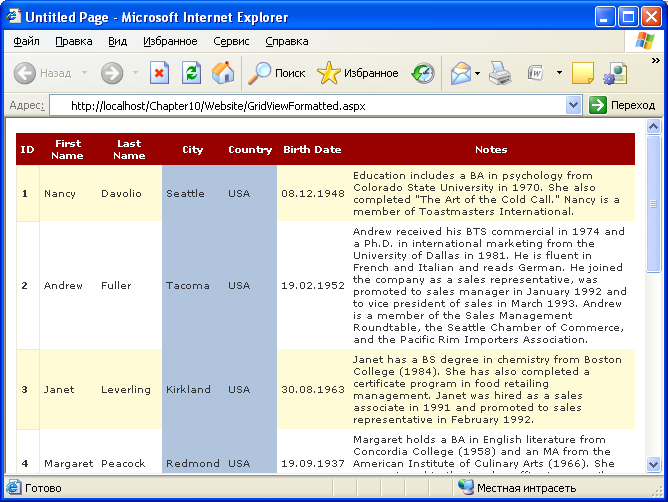The height and width of the screenshot is (502, 668).
Task: Open the Файл menu
Action: pyautogui.click(x=27, y=41)
